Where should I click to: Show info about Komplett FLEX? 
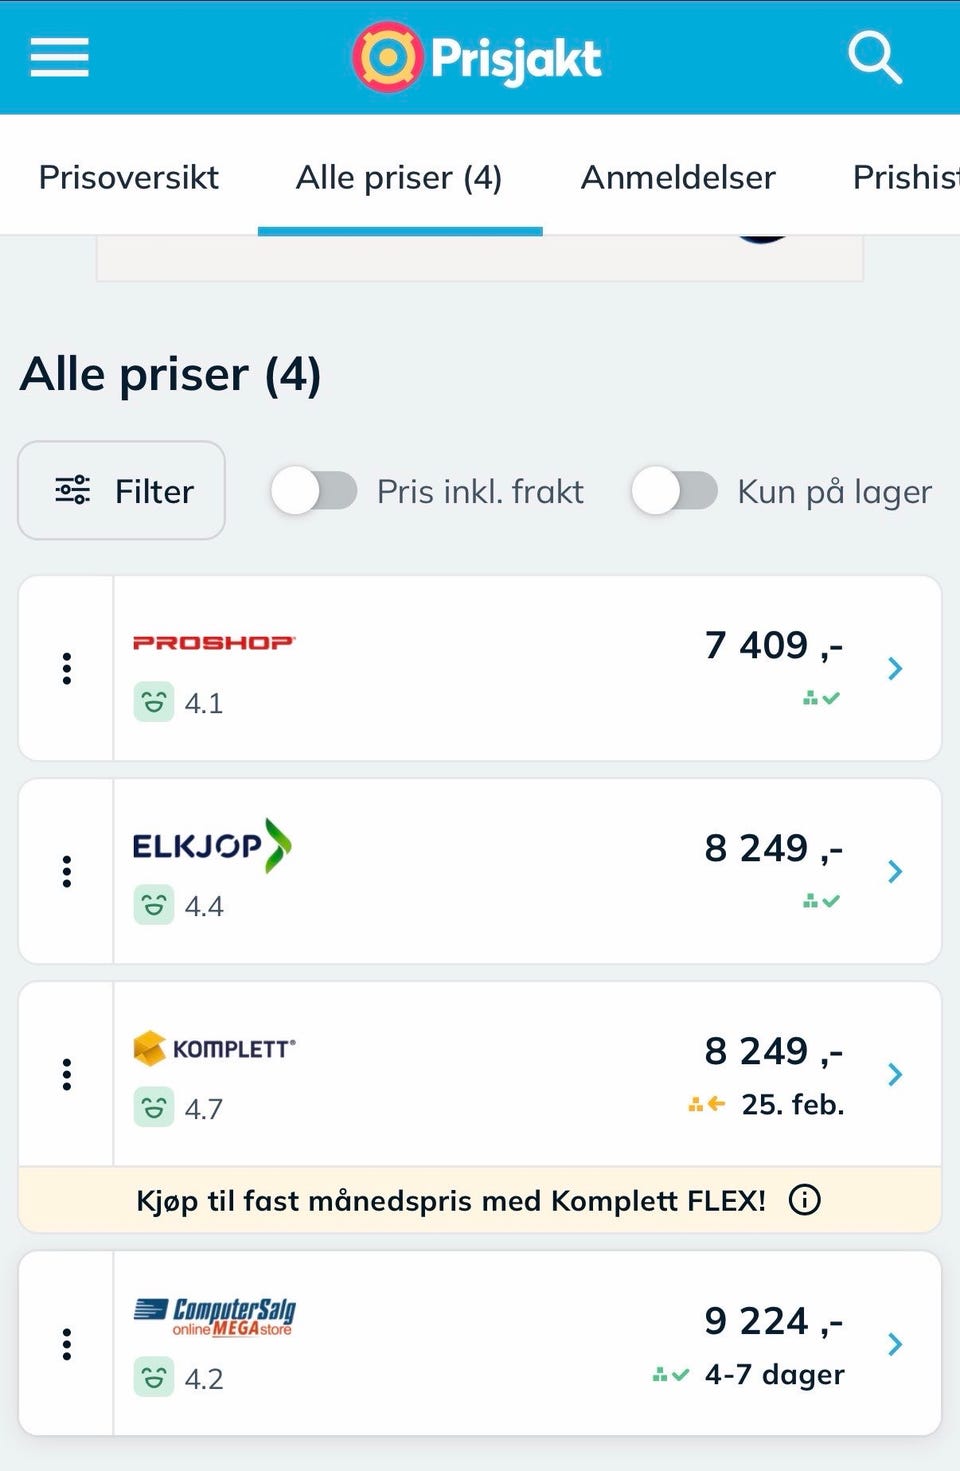pos(804,1199)
